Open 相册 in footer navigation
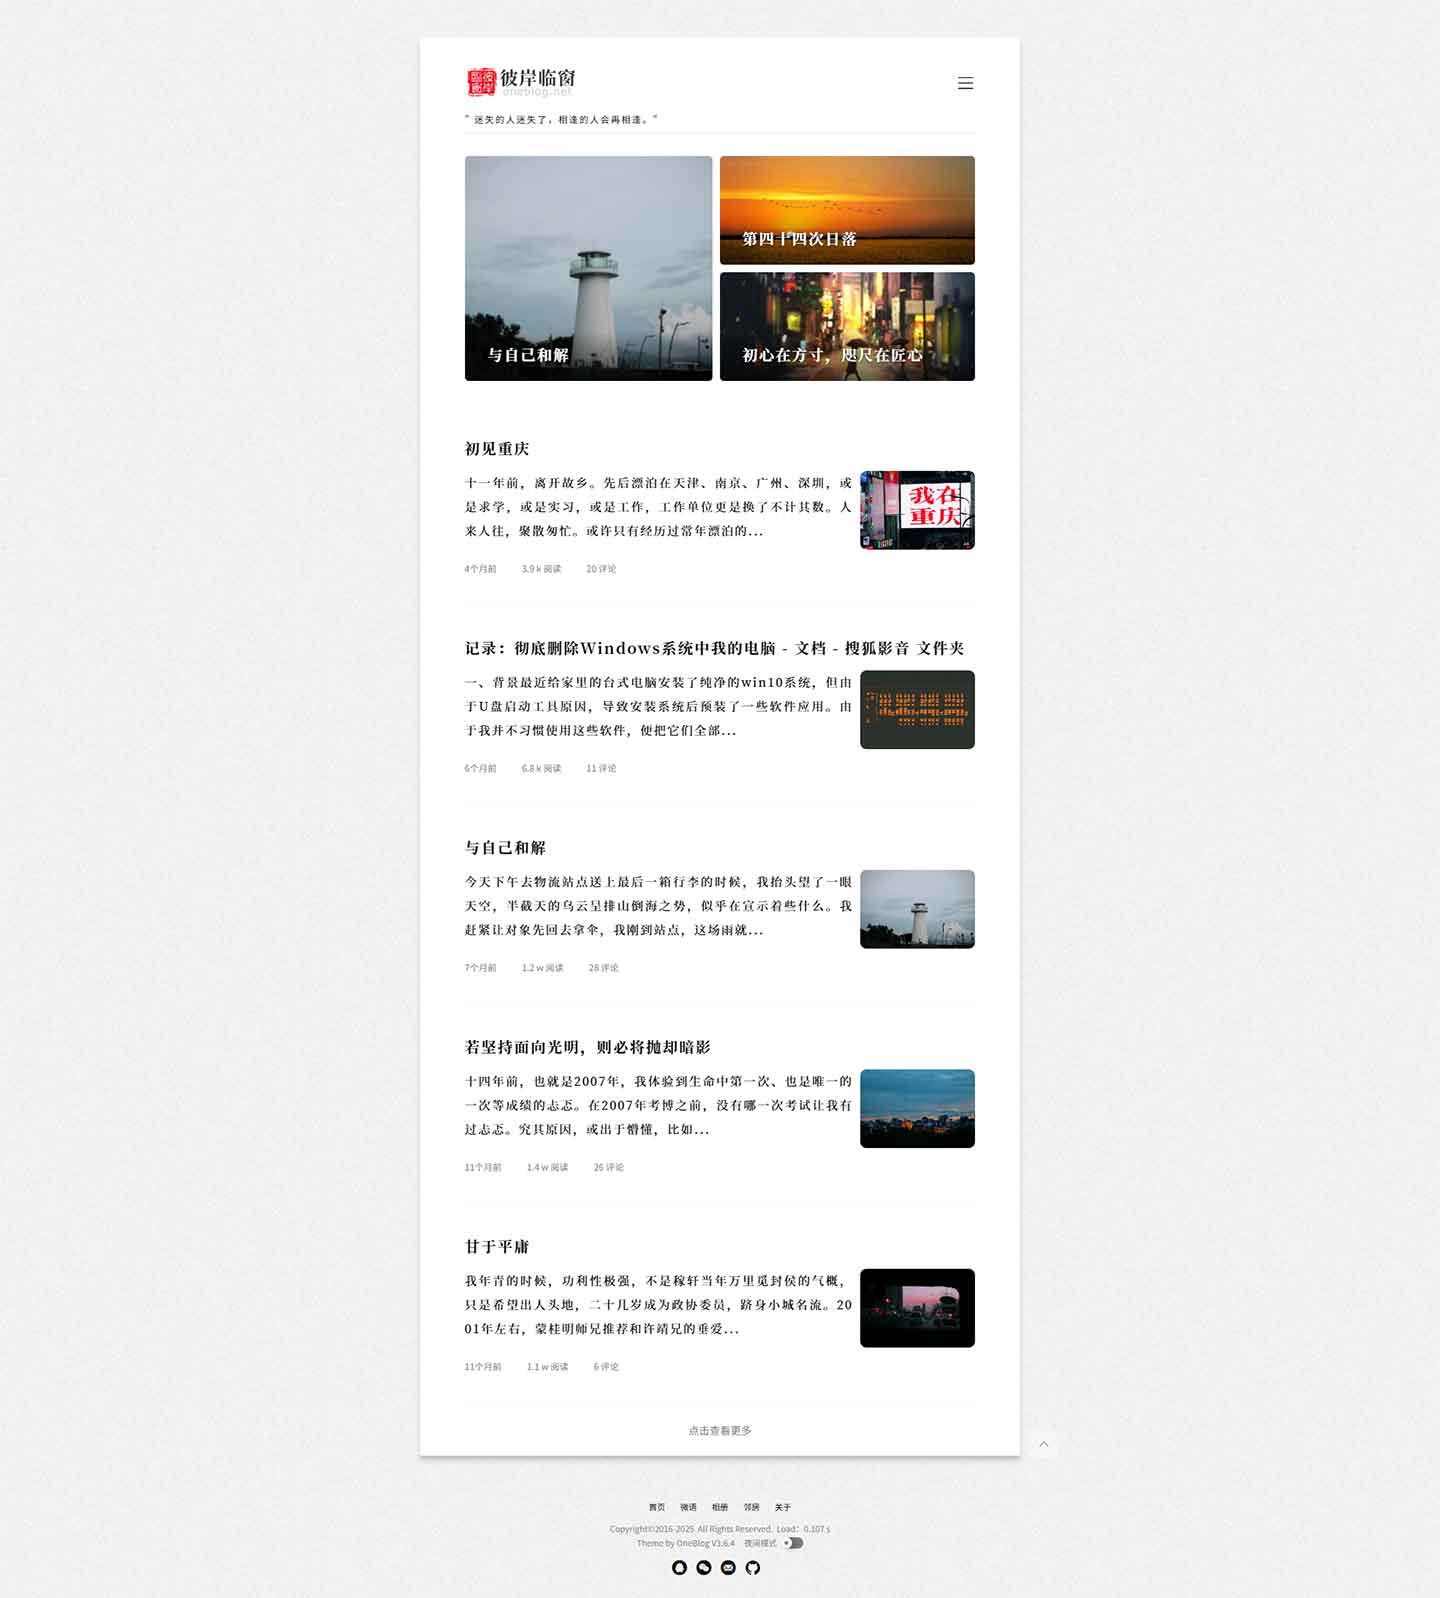 point(720,1507)
